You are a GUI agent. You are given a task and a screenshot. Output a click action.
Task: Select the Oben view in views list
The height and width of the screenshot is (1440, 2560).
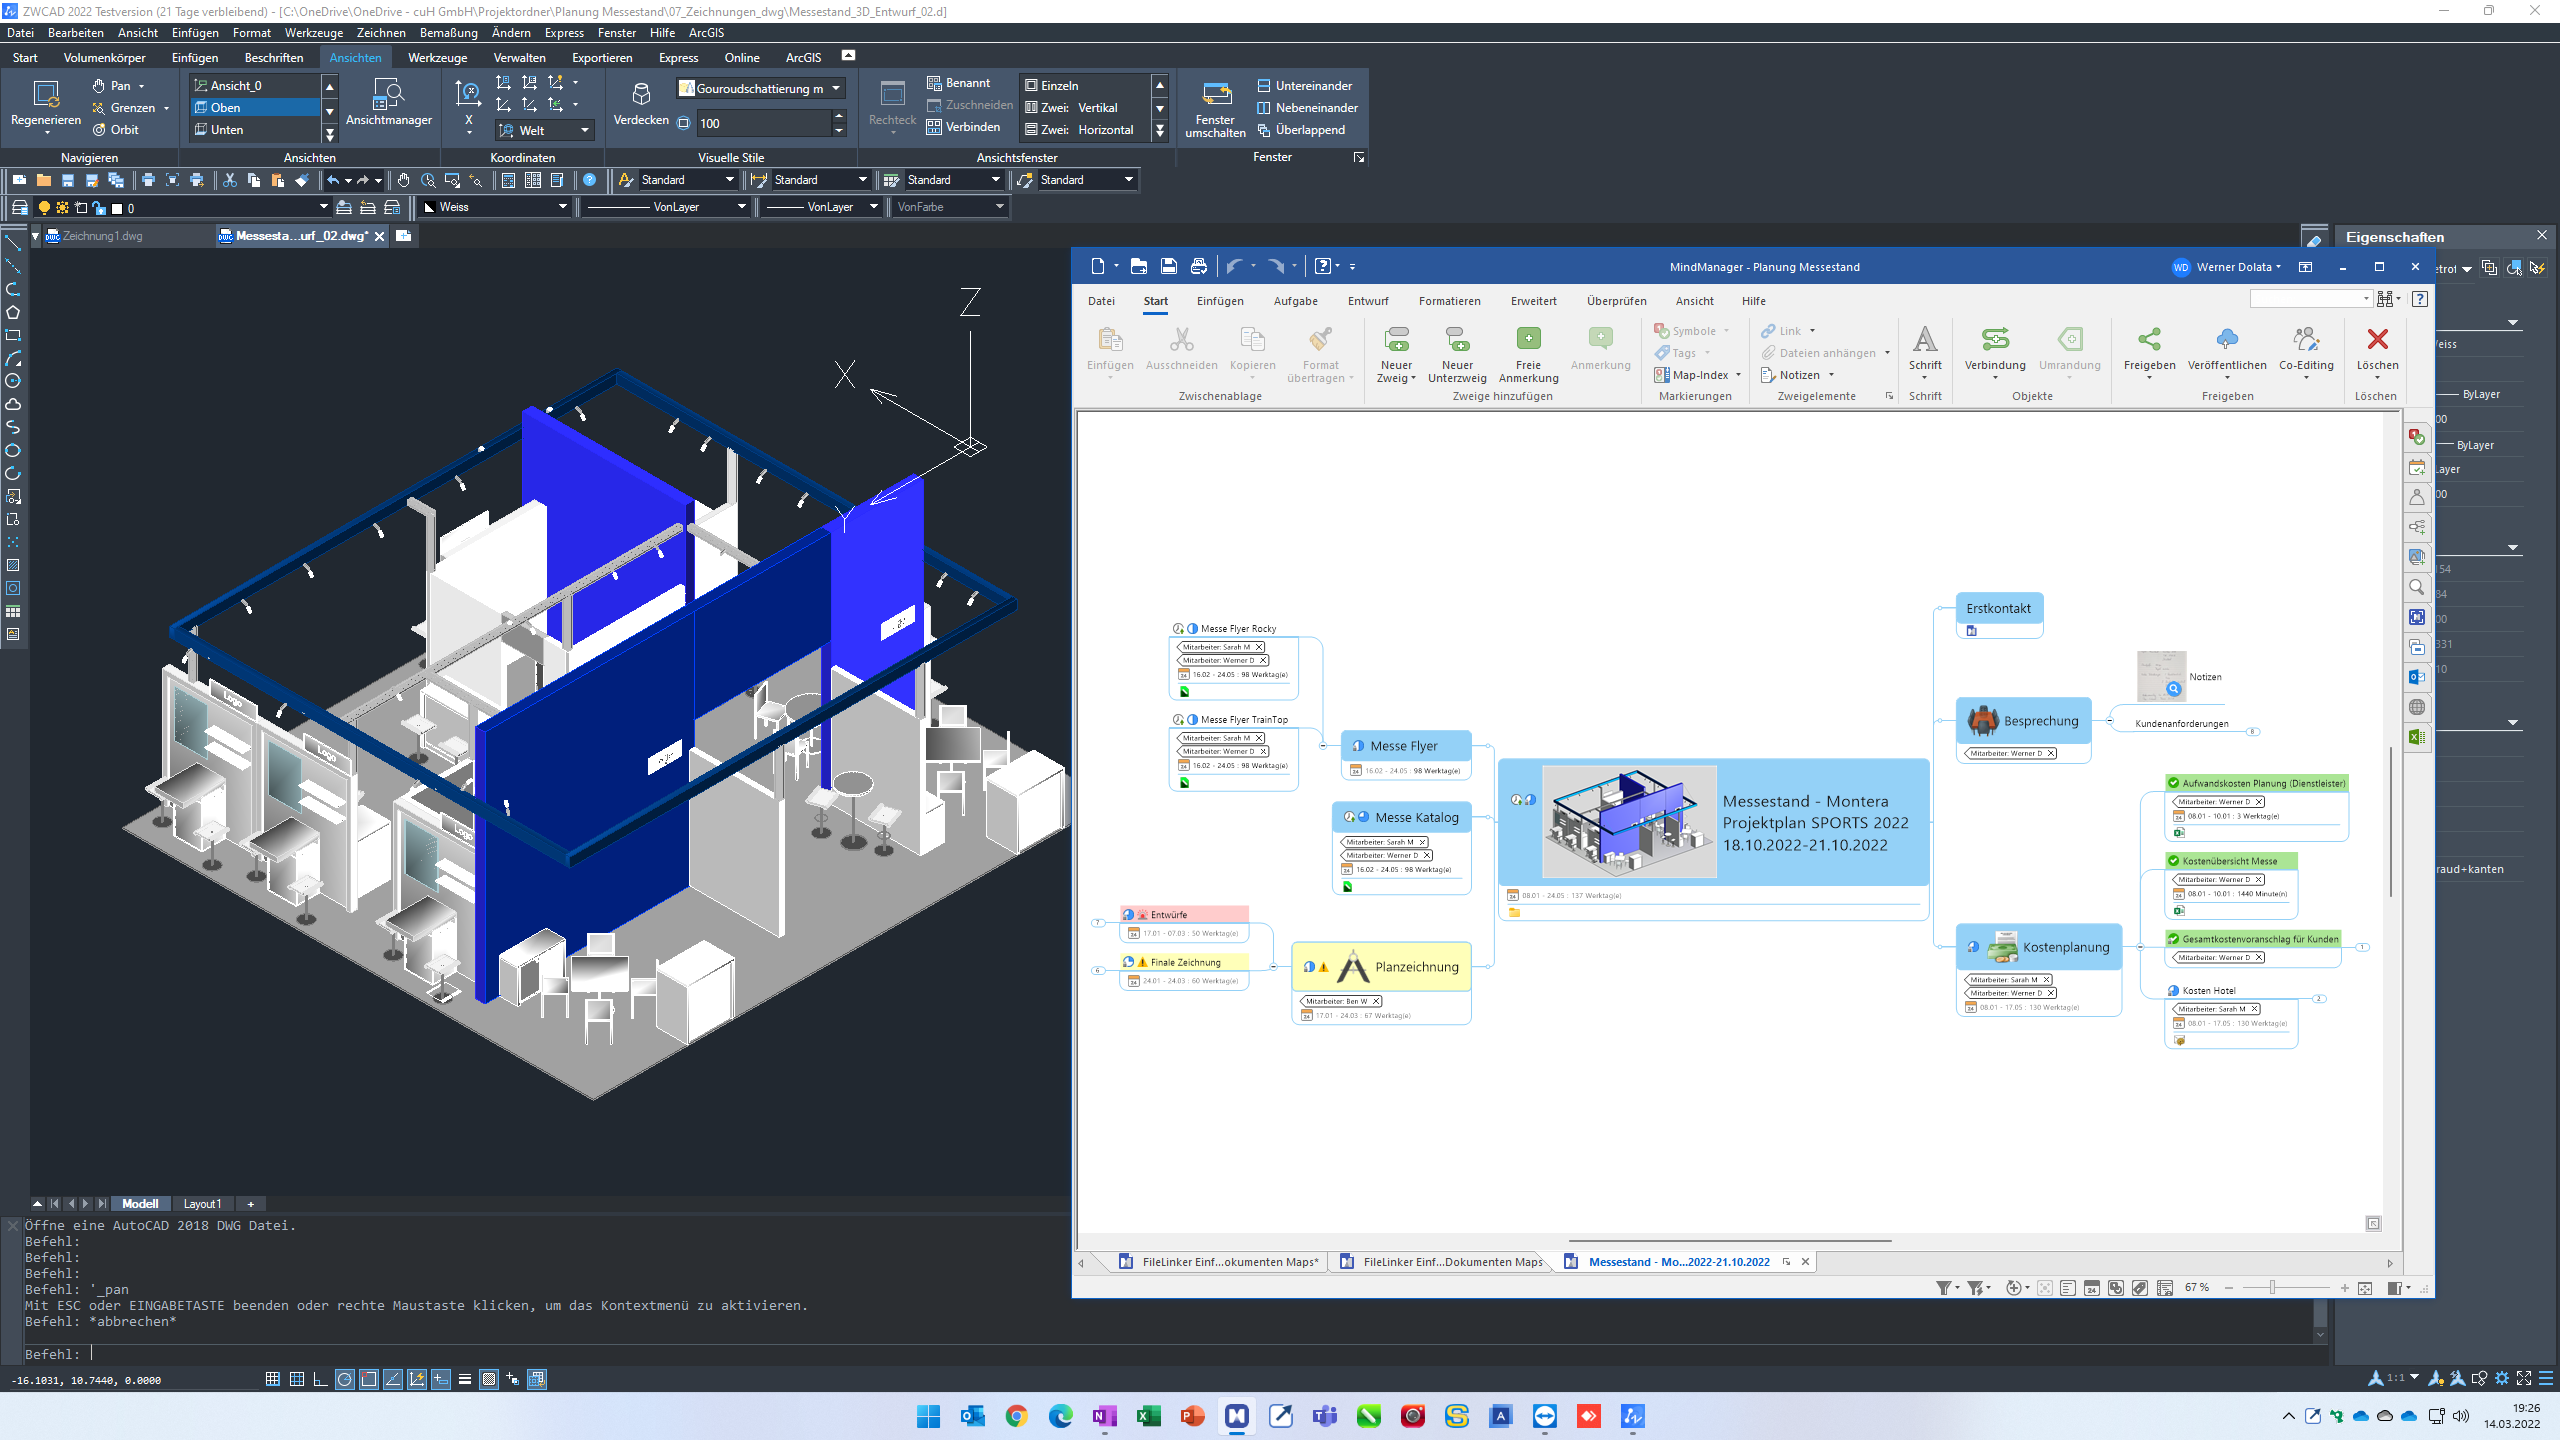coord(255,108)
